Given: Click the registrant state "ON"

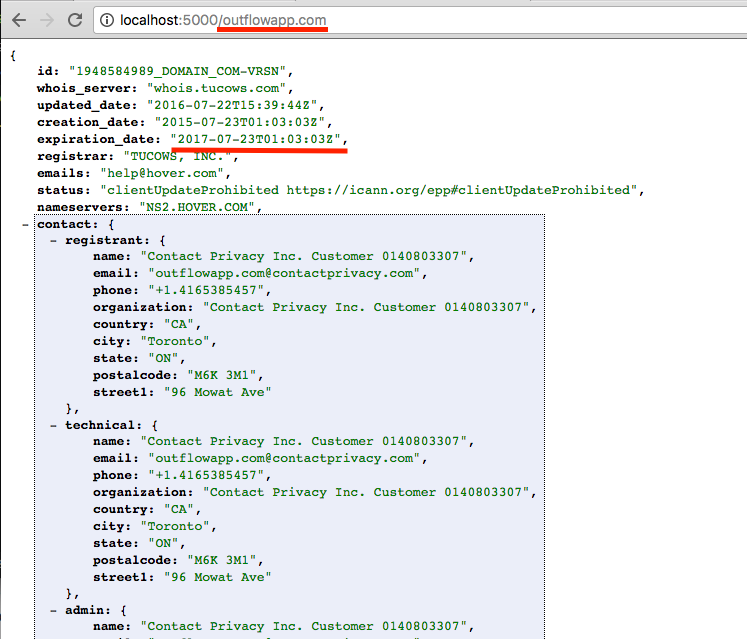Looking at the screenshot, I should click(x=163, y=358).
